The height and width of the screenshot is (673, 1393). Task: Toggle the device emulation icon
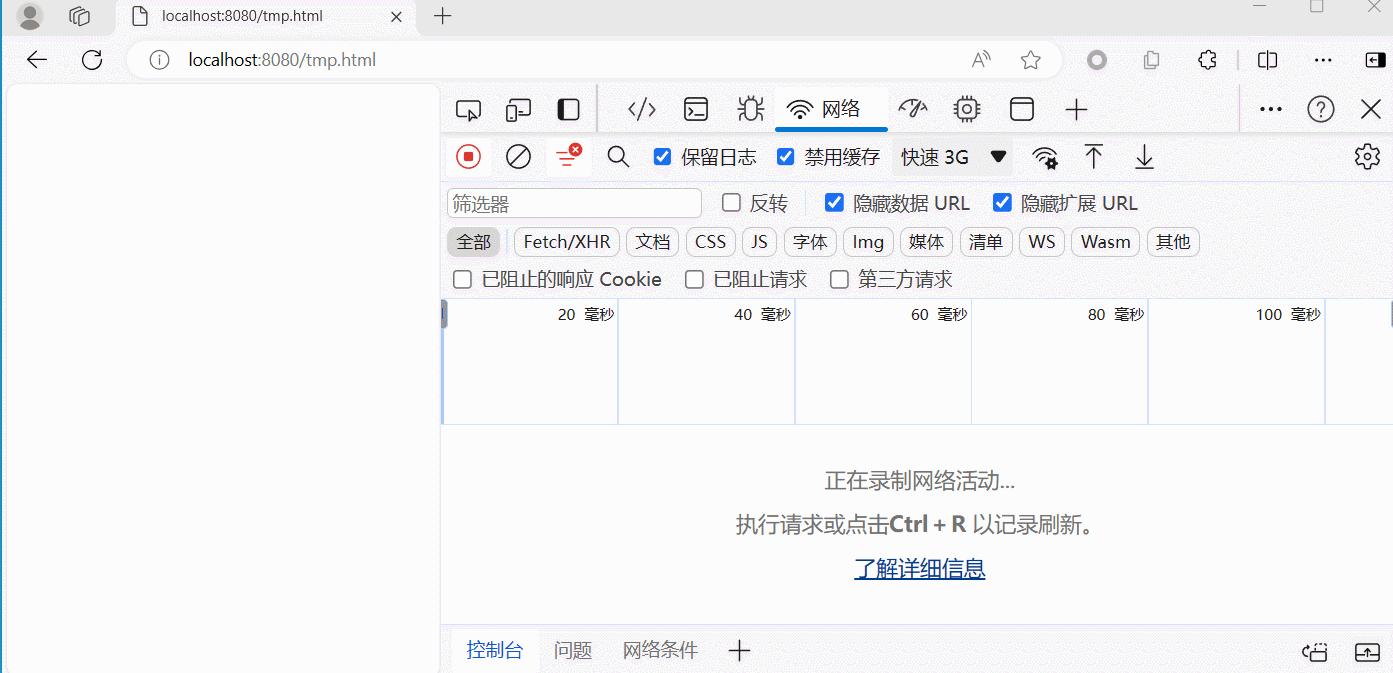click(518, 109)
